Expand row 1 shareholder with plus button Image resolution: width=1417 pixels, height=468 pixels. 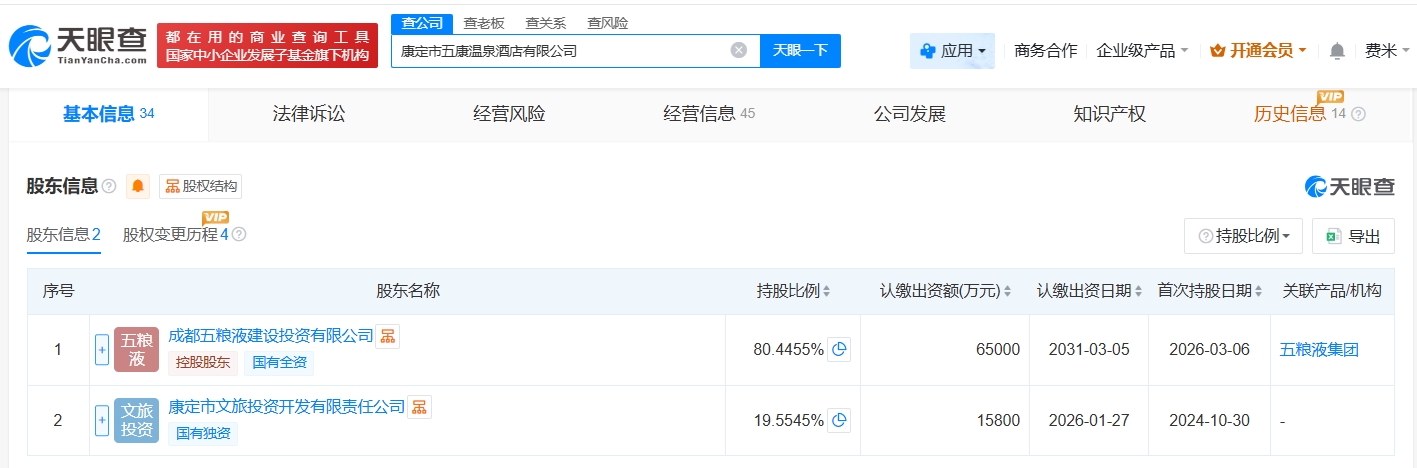(101, 350)
